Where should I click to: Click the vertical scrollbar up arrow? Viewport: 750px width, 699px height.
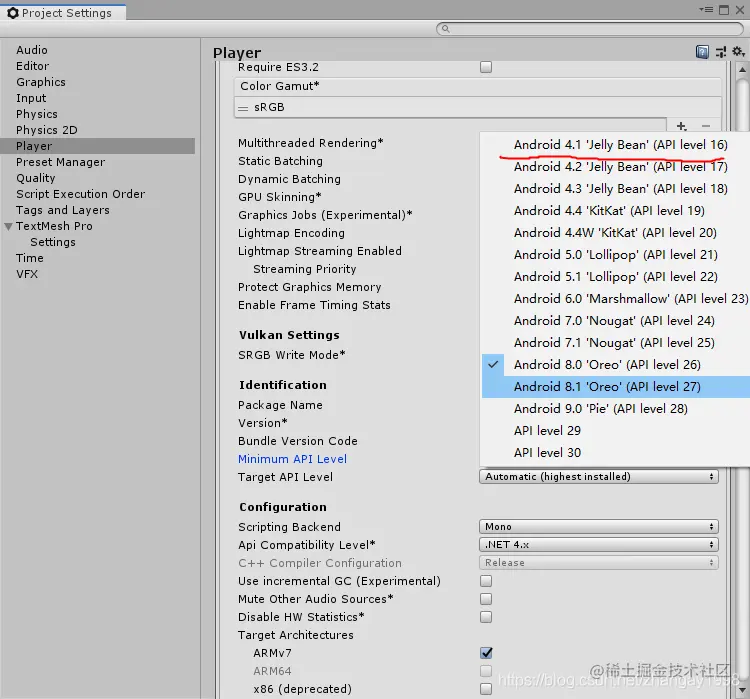point(742,69)
